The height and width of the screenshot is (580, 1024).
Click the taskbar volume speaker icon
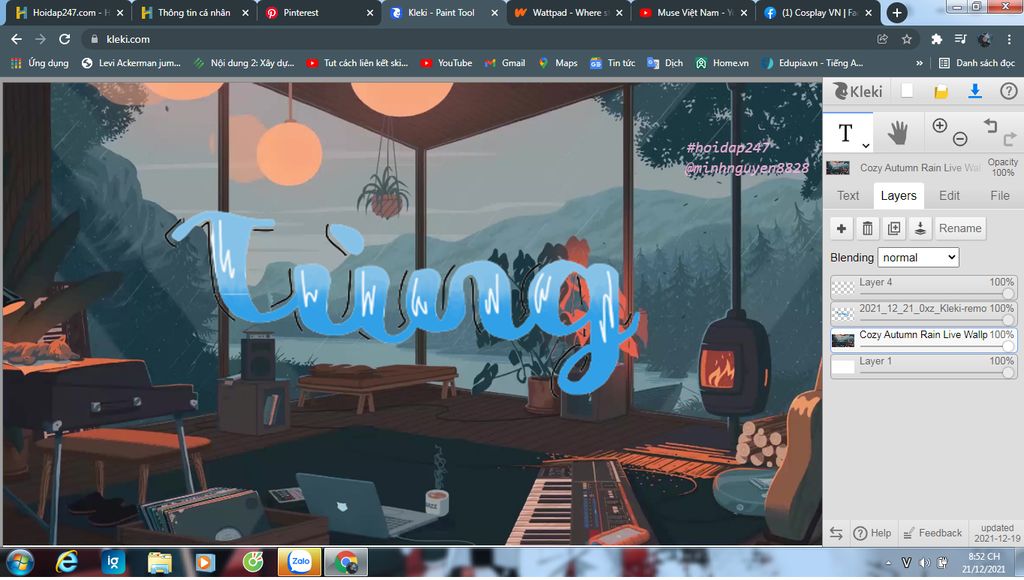point(924,562)
